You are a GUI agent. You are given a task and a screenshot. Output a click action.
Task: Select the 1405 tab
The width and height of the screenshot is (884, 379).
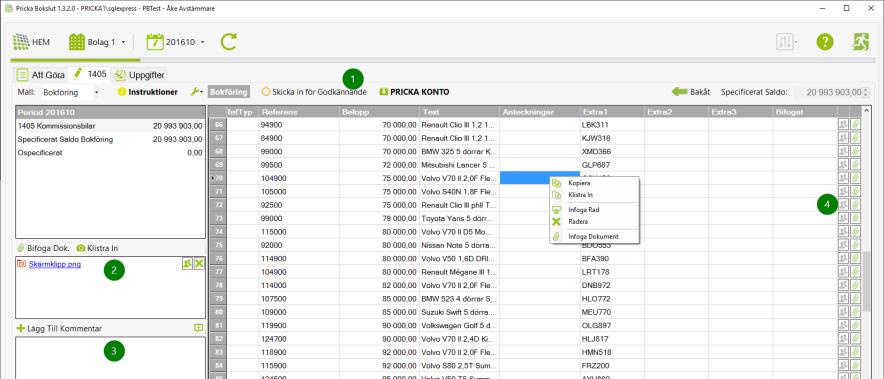click(90, 74)
